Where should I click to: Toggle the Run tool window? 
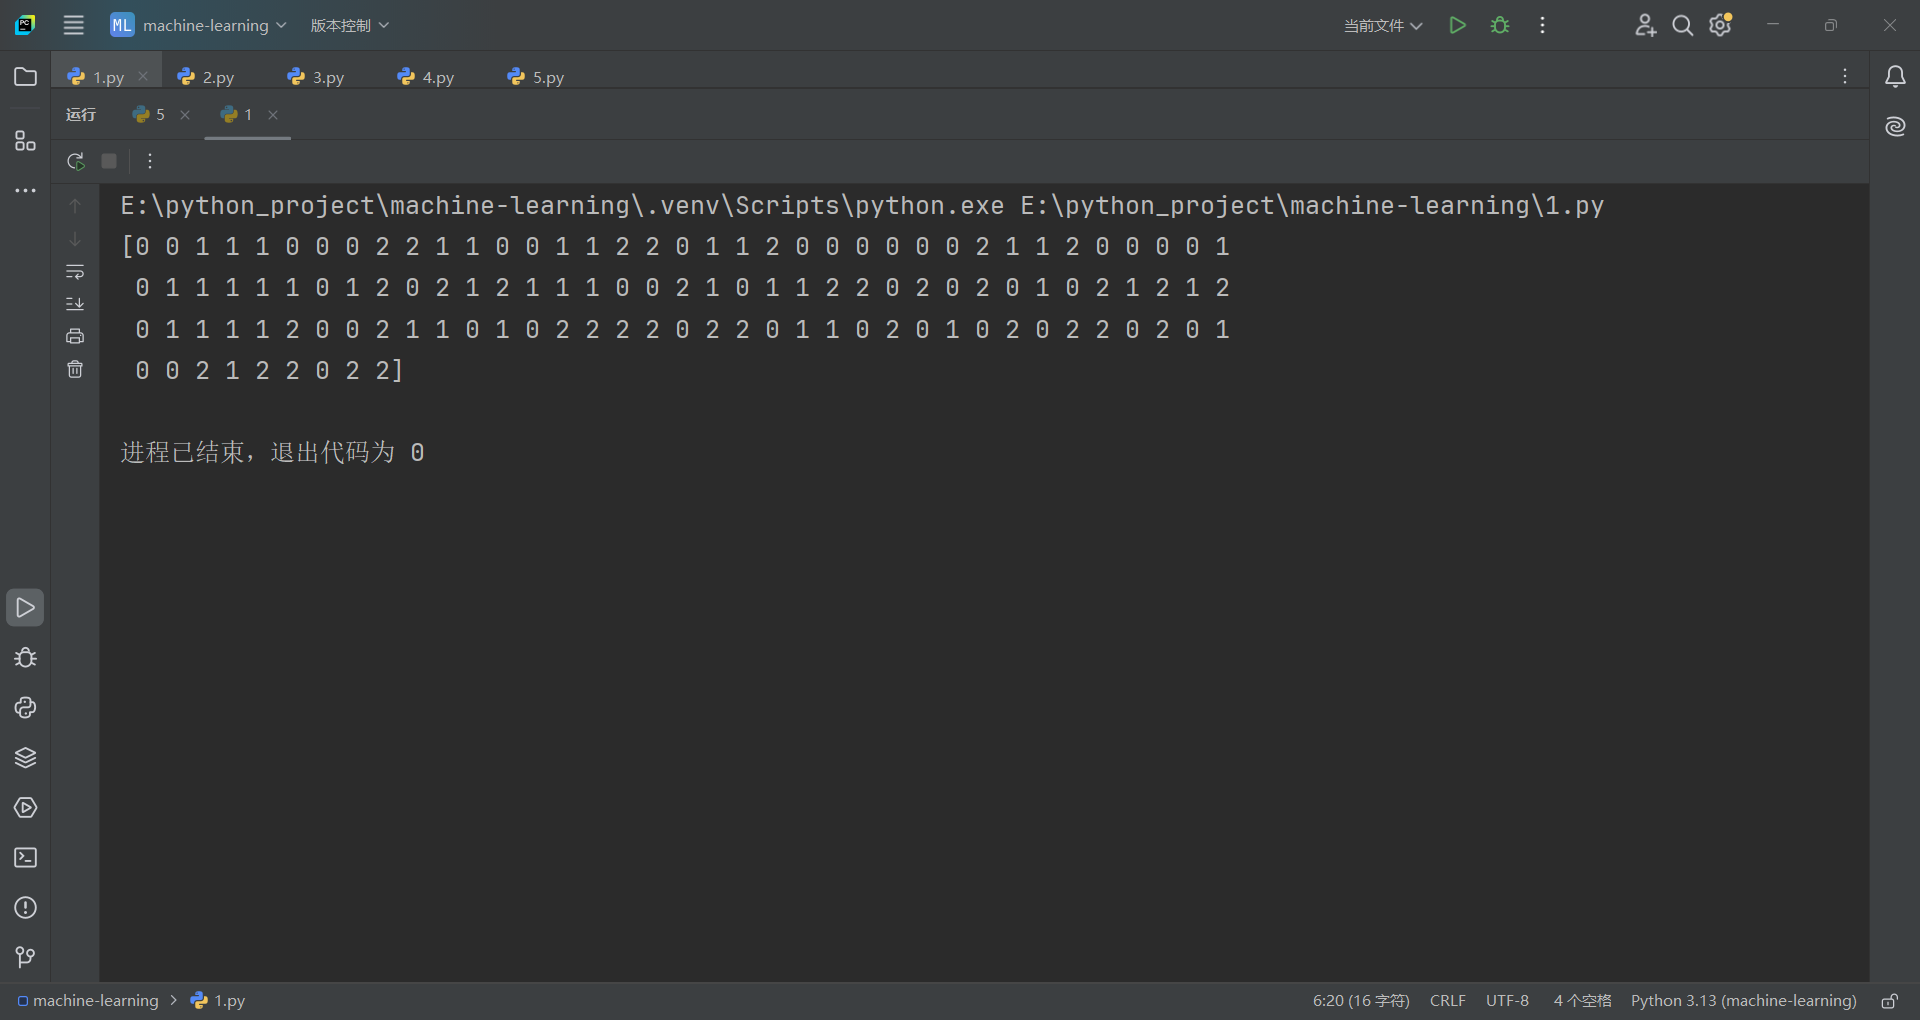pos(25,607)
